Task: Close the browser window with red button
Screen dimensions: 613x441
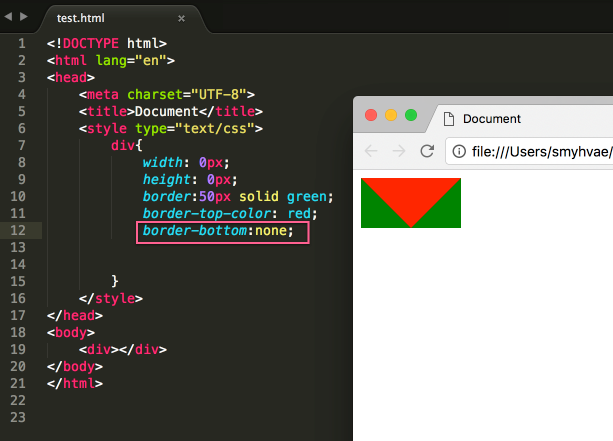Action: tap(371, 115)
